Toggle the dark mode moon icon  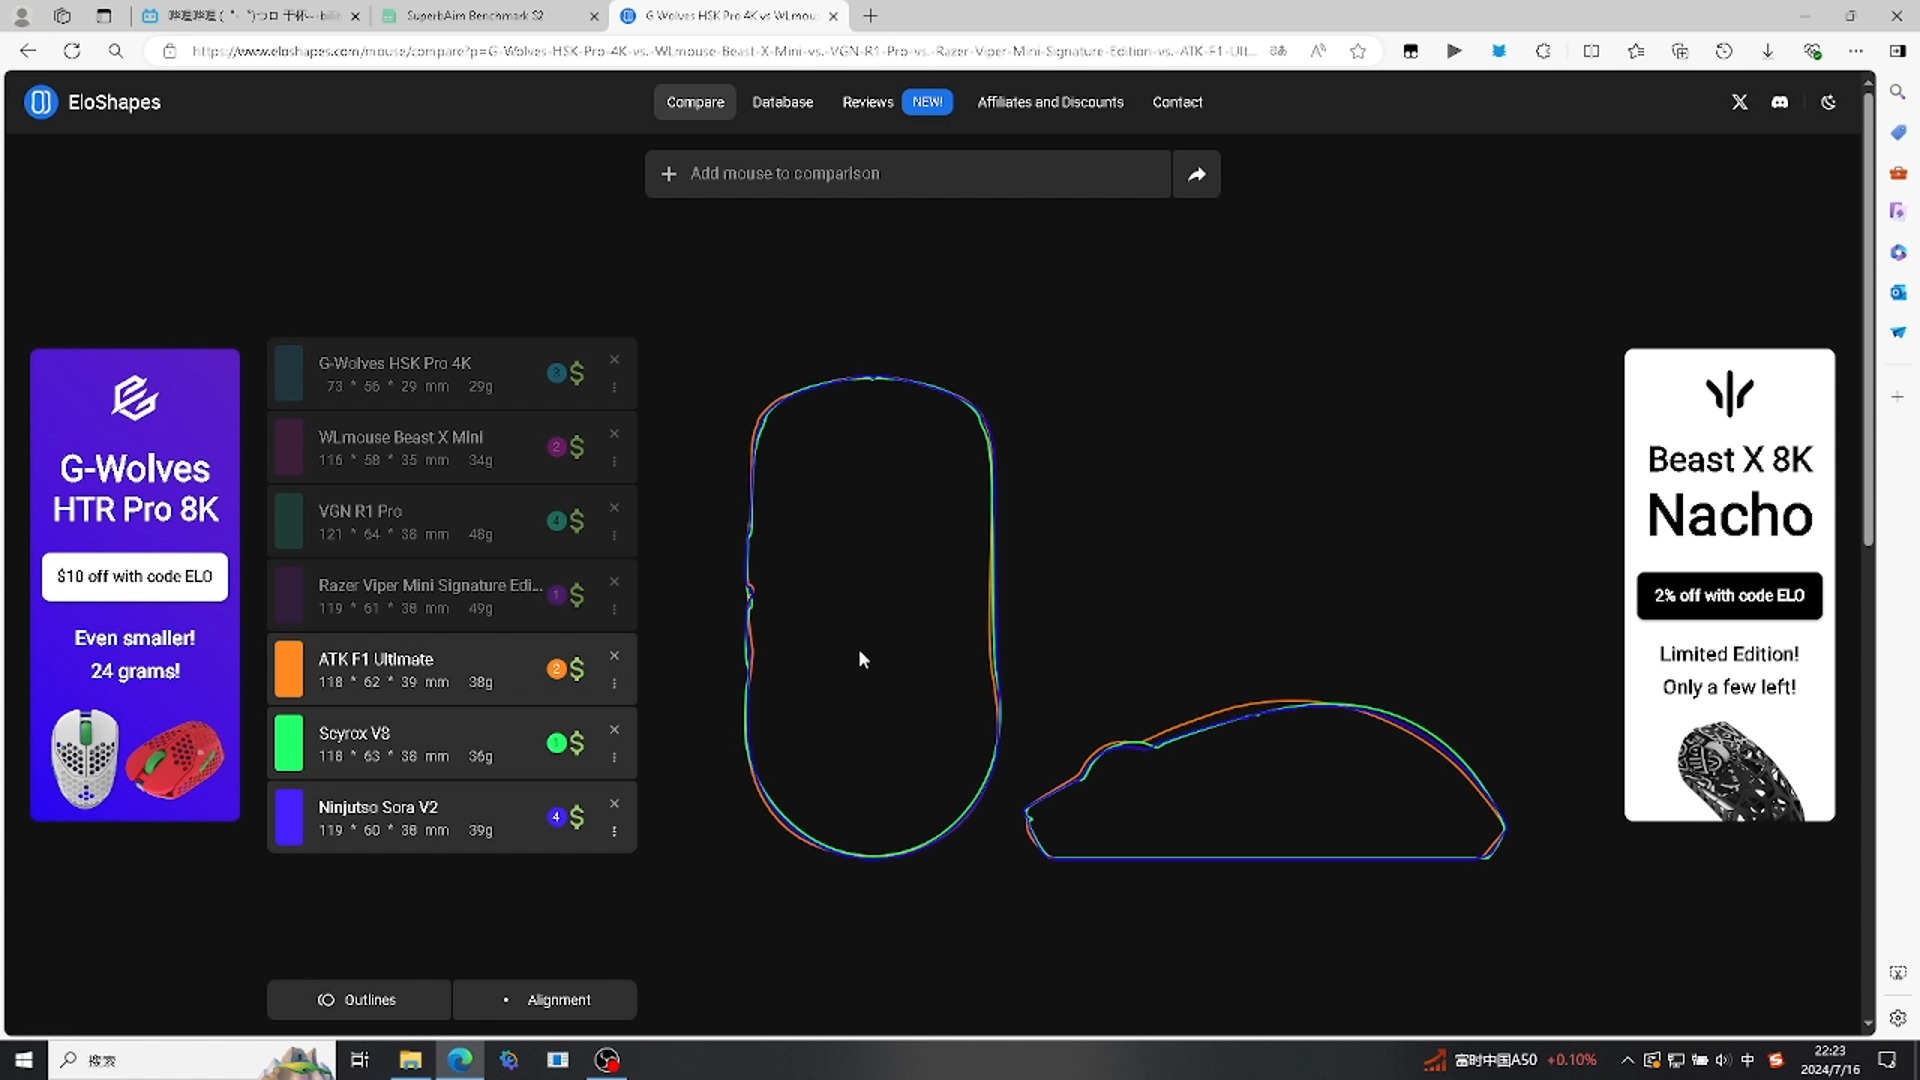pyautogui.click(x=1828, y=102)
